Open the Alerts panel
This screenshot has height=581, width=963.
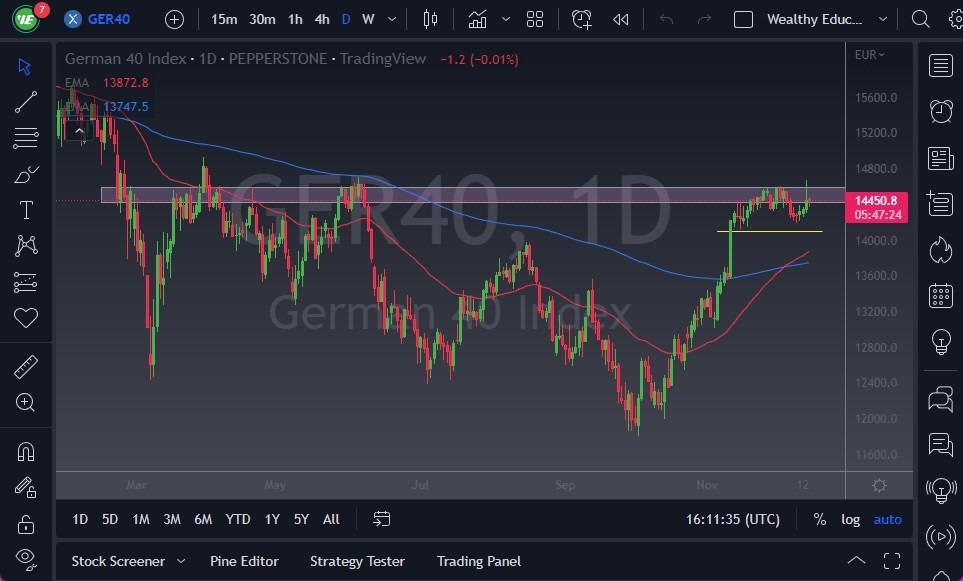(x=940, y=110)
